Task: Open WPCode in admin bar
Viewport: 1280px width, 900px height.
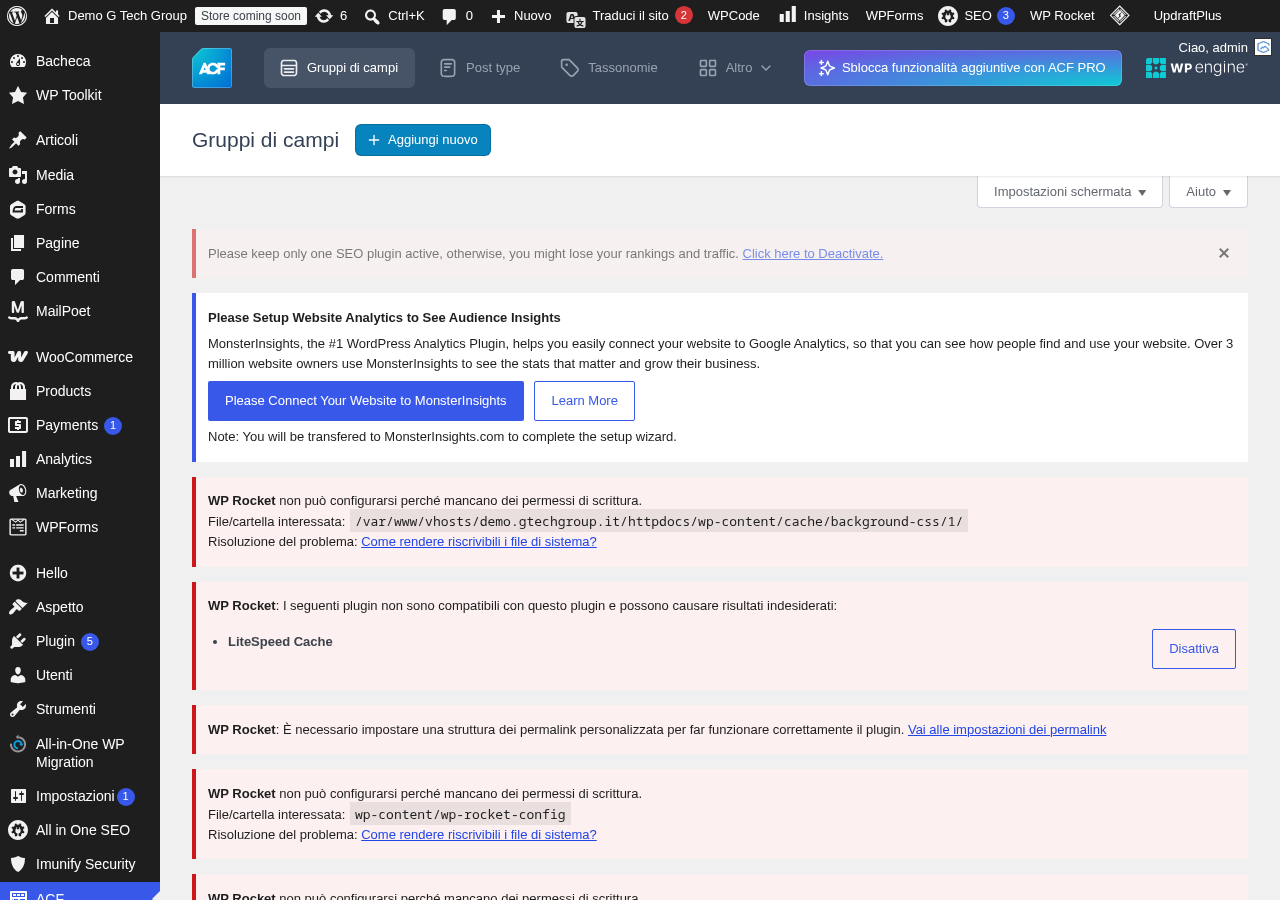Action: 733,15
